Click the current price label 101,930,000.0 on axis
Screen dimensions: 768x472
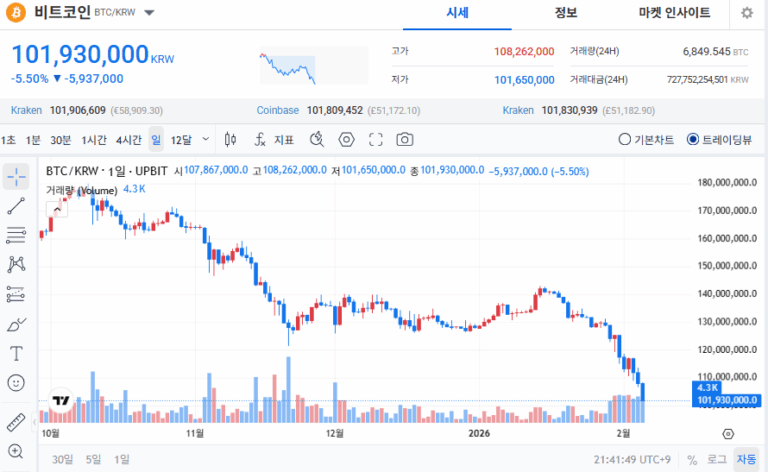pos(727,401)
